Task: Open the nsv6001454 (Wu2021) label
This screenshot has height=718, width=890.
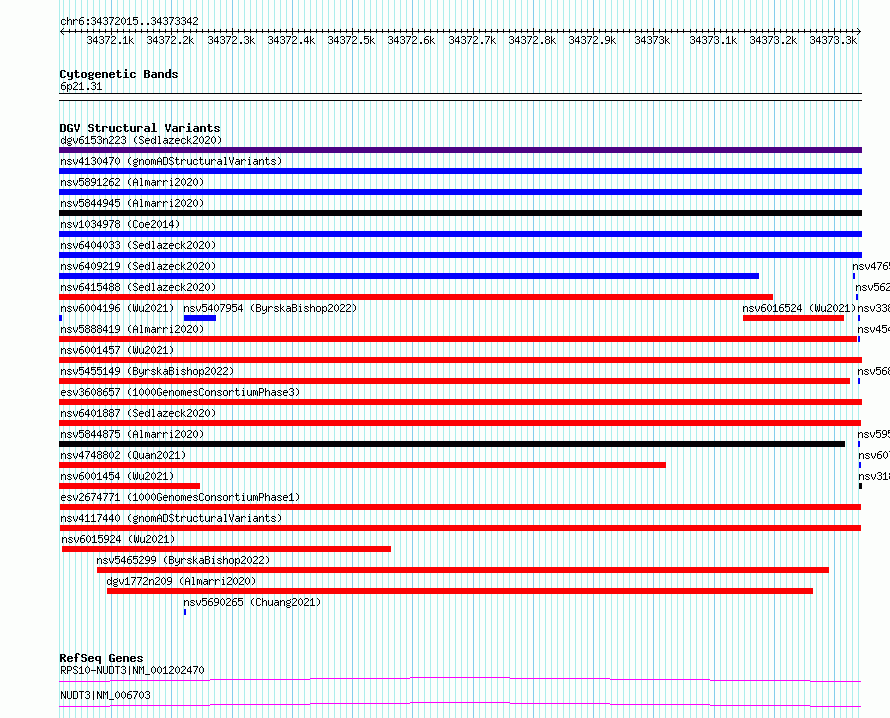Action: 117,476
